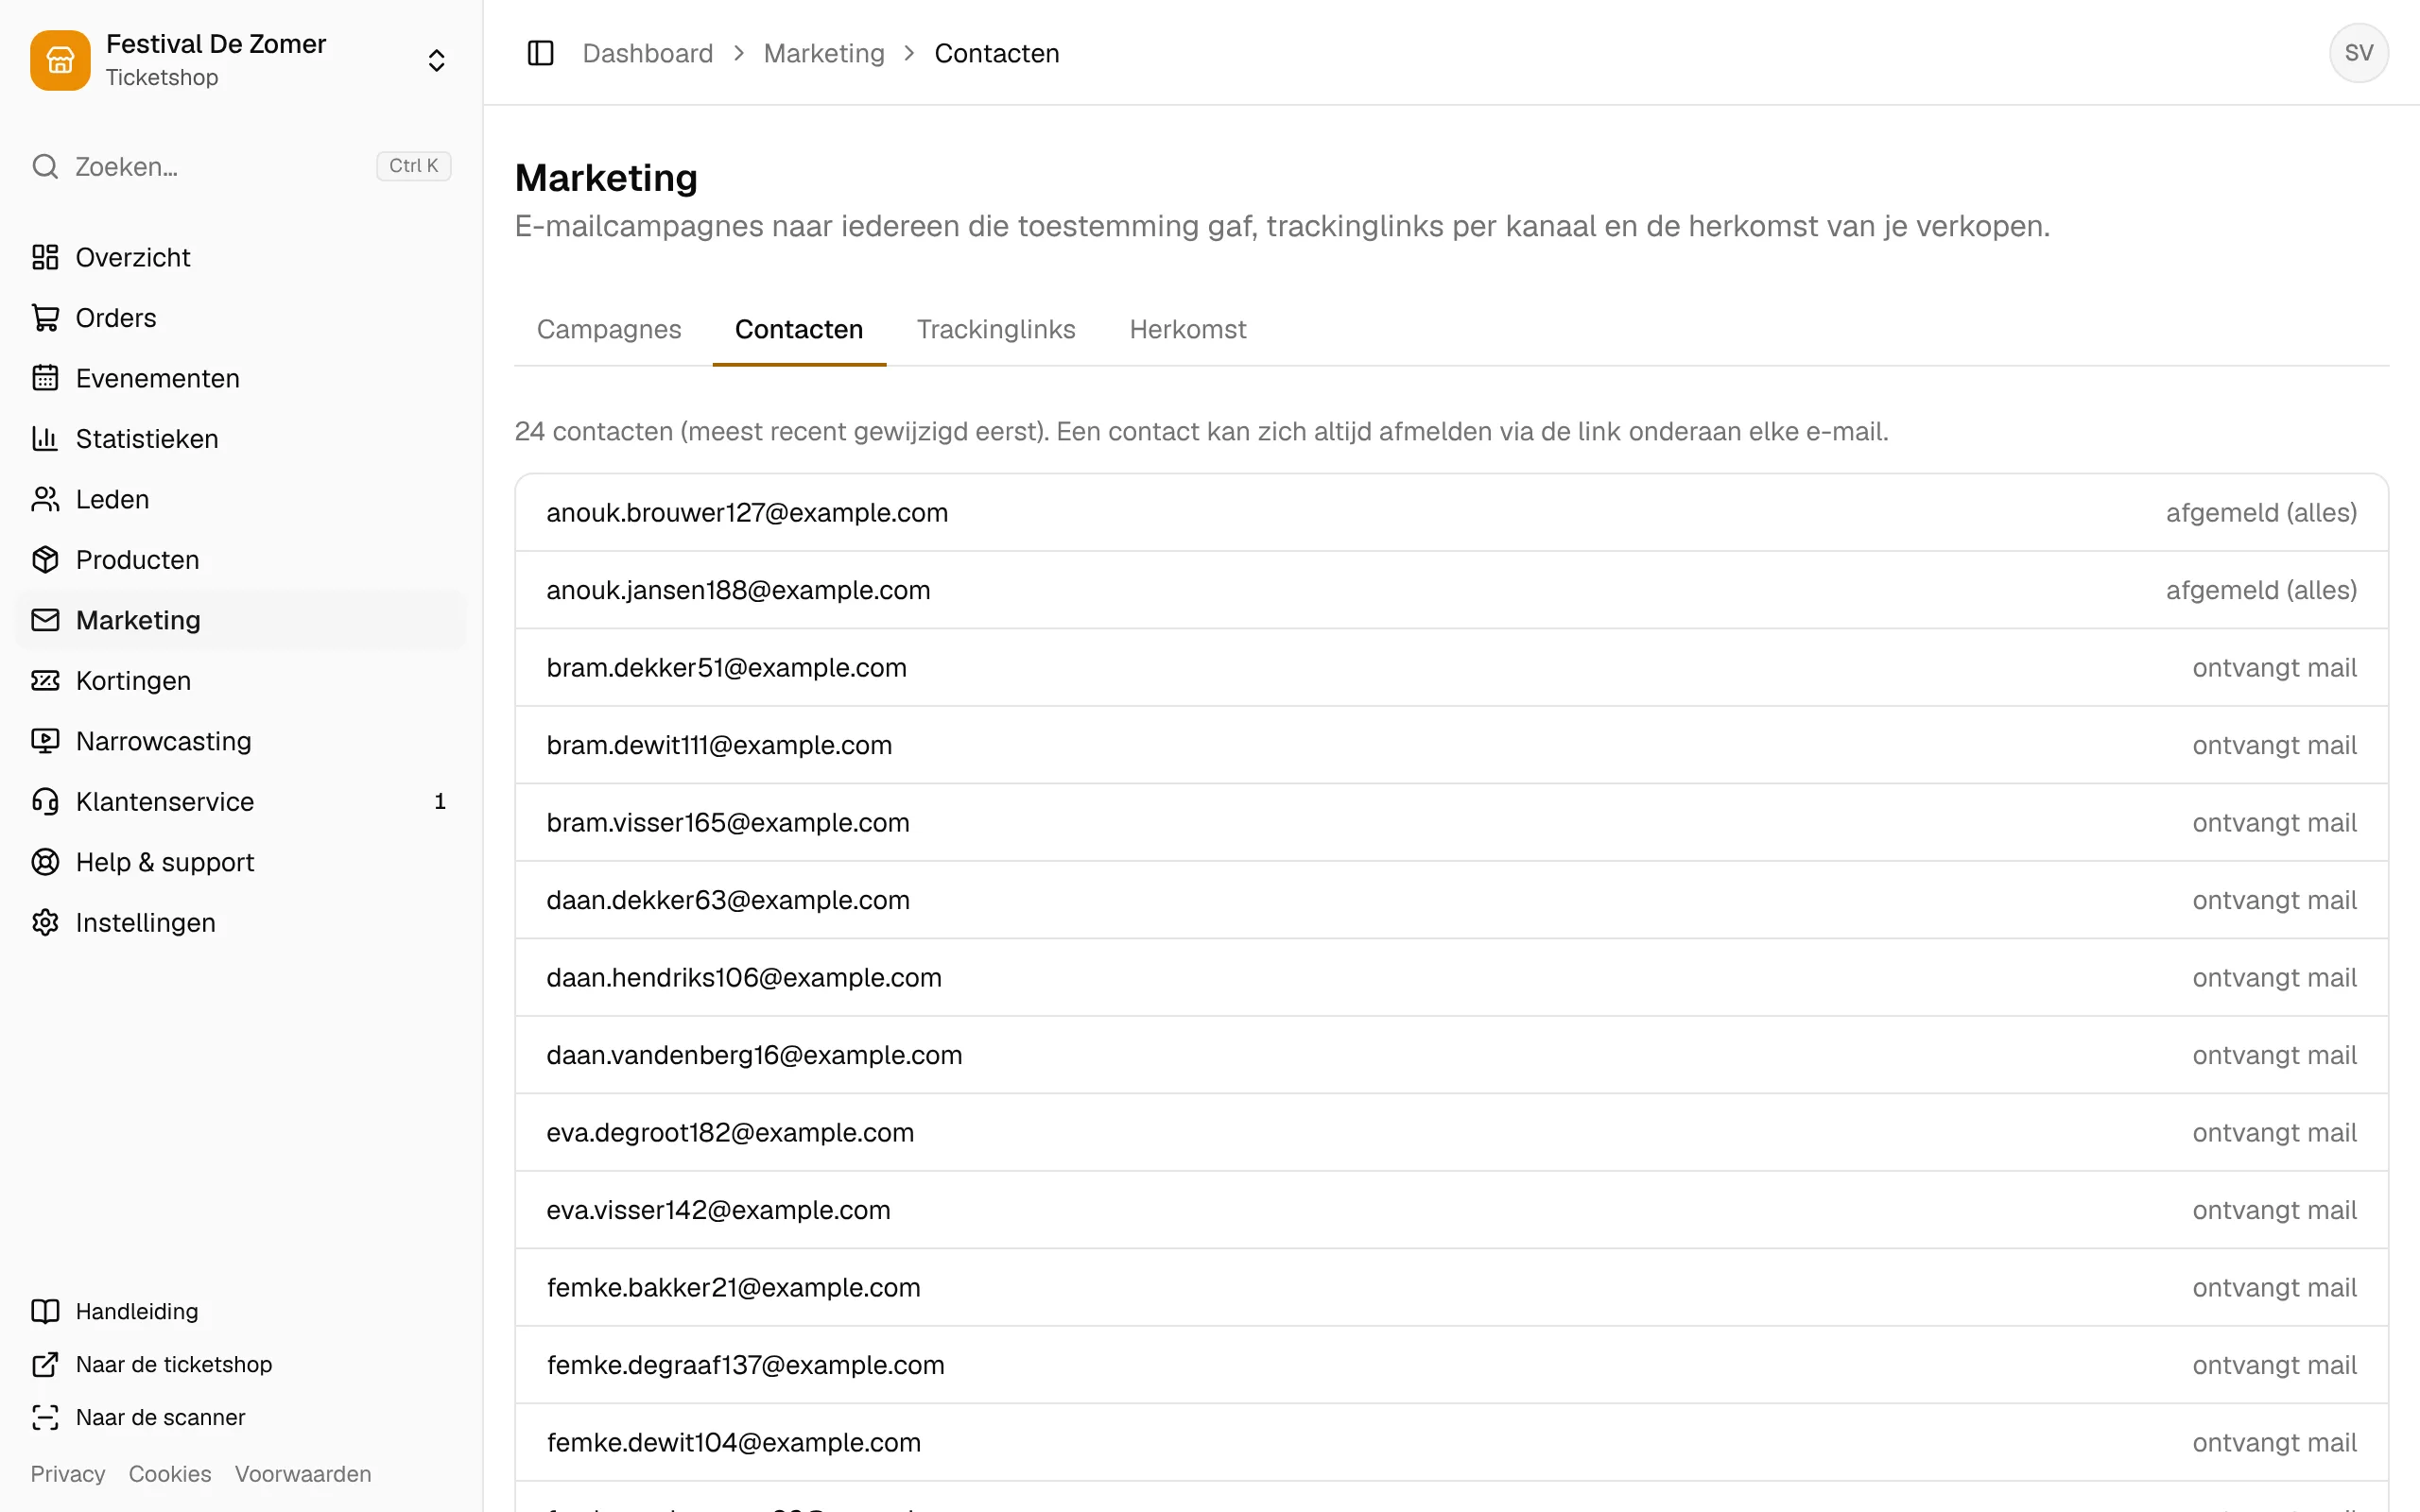The height and width of the screenshot is (1512, 2420).
Task: Open the SV user avatar menu
Action: point(2359,53)
